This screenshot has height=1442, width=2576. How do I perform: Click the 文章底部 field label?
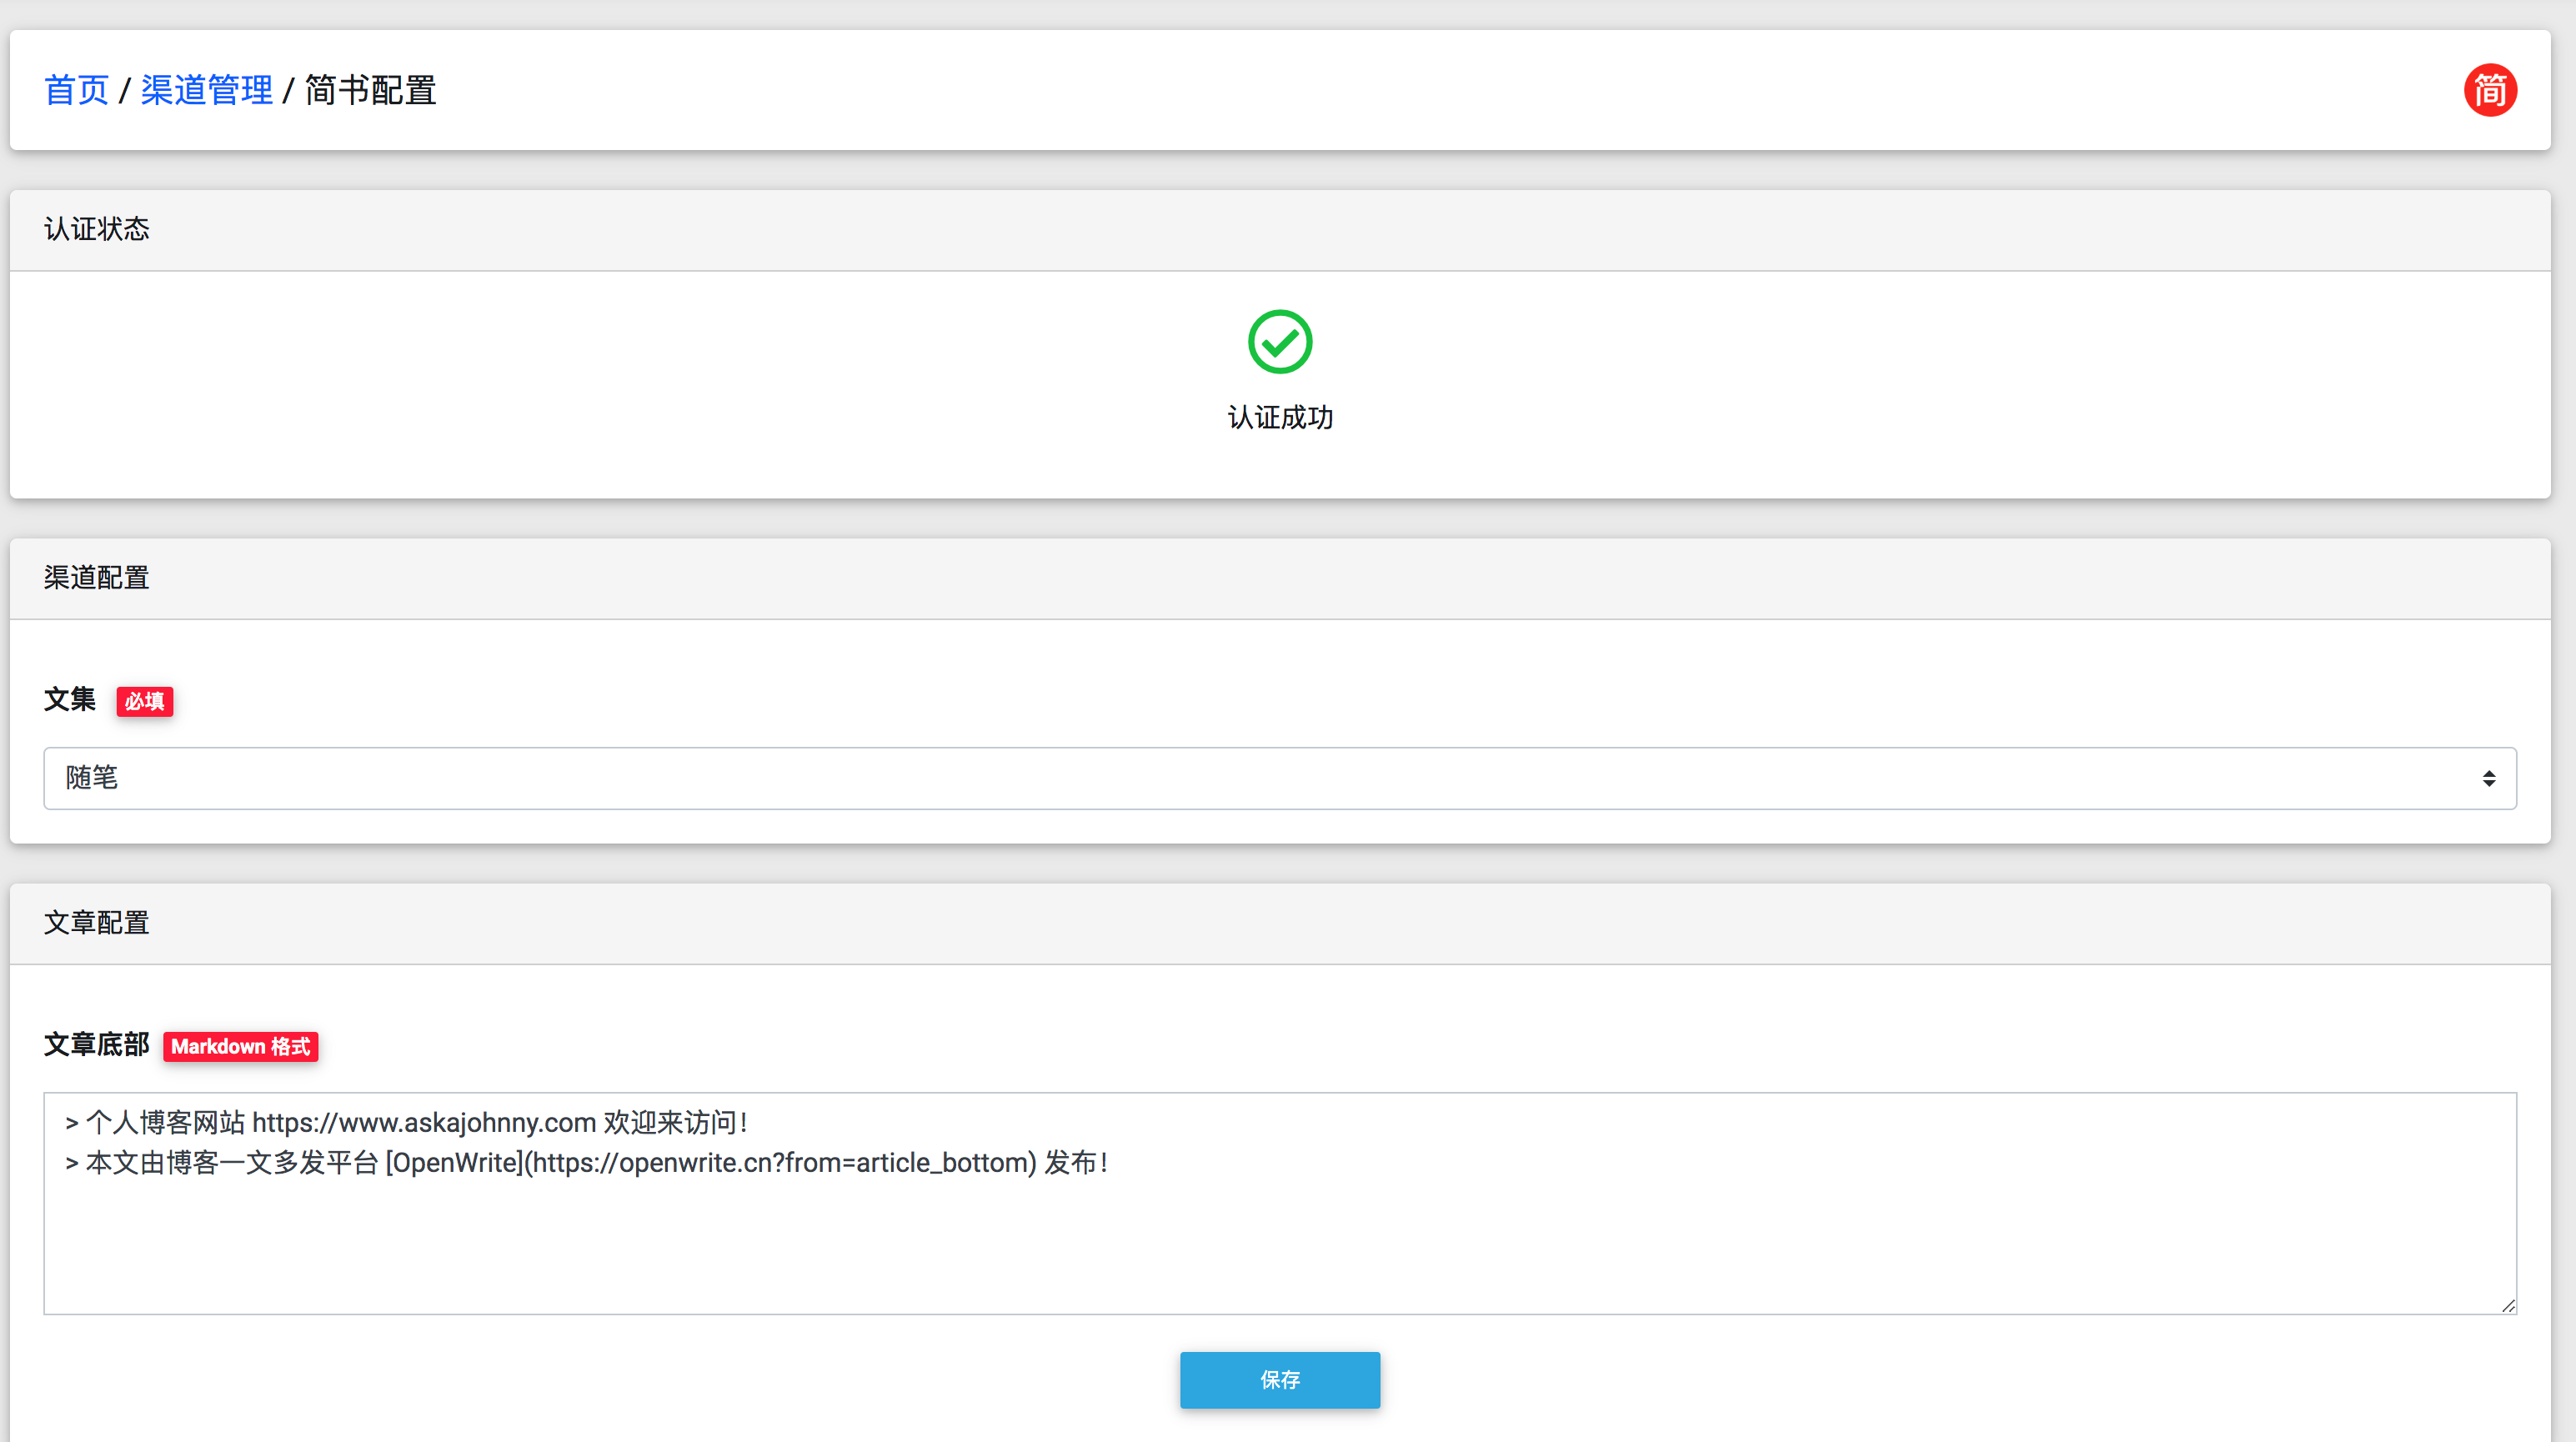click(95, 1045)
